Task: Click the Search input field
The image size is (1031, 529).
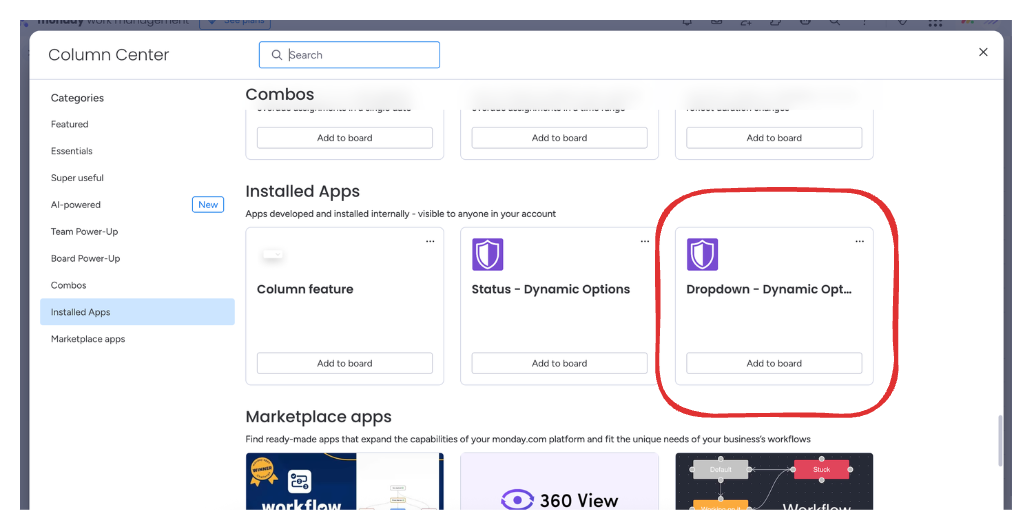Action: [349, 55]
